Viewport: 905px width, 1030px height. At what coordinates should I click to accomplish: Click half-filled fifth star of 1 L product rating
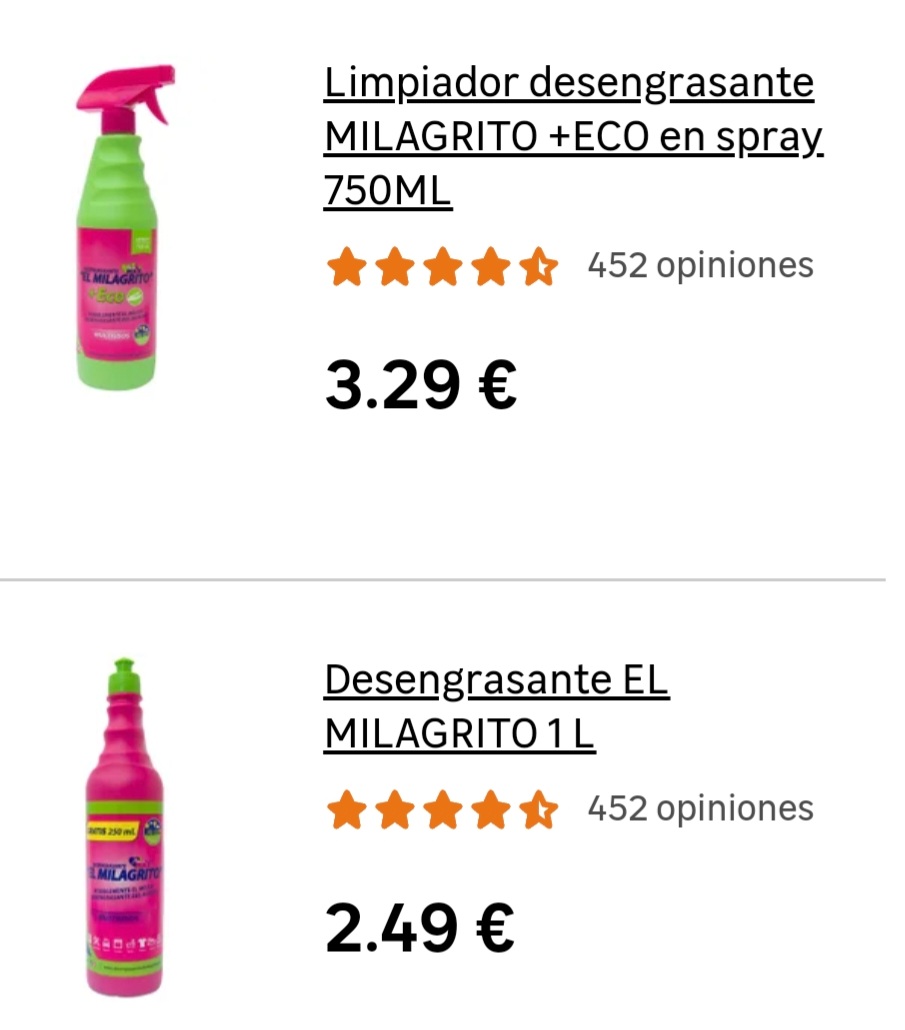539,809
